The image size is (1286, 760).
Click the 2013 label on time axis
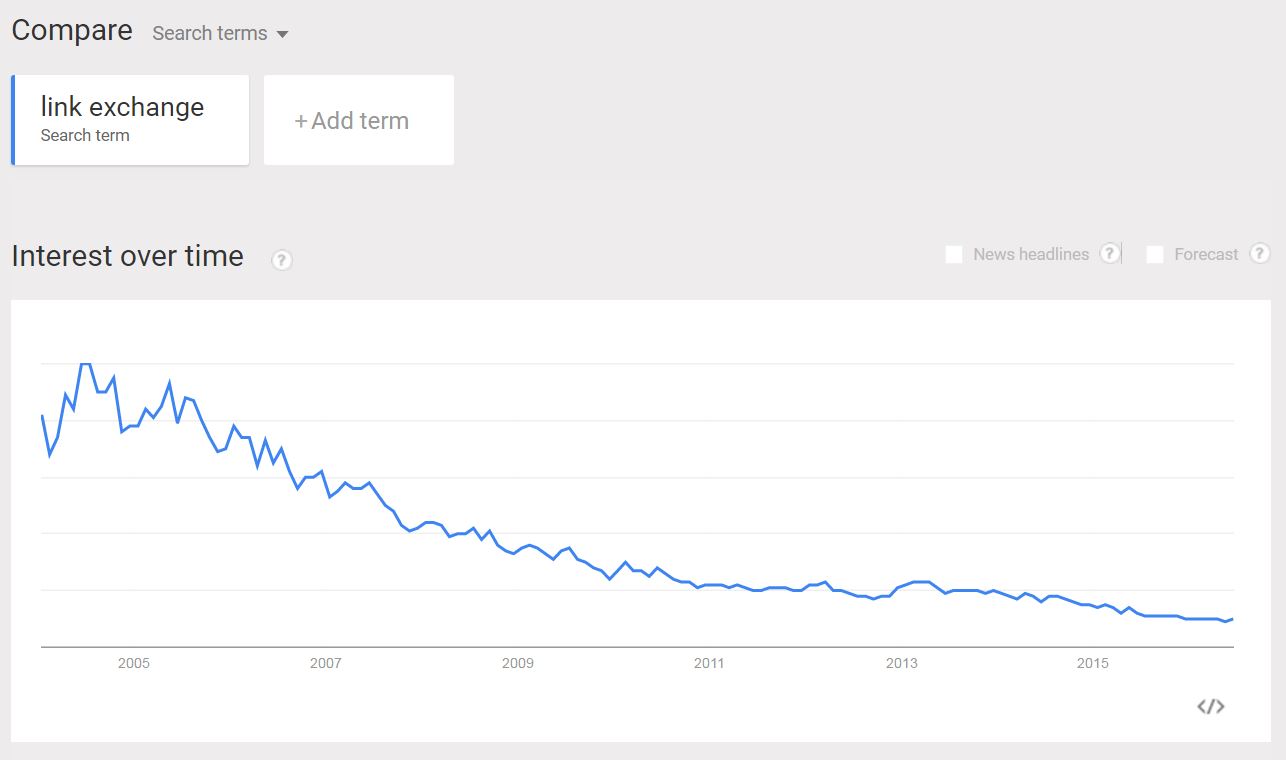[901, 663]
